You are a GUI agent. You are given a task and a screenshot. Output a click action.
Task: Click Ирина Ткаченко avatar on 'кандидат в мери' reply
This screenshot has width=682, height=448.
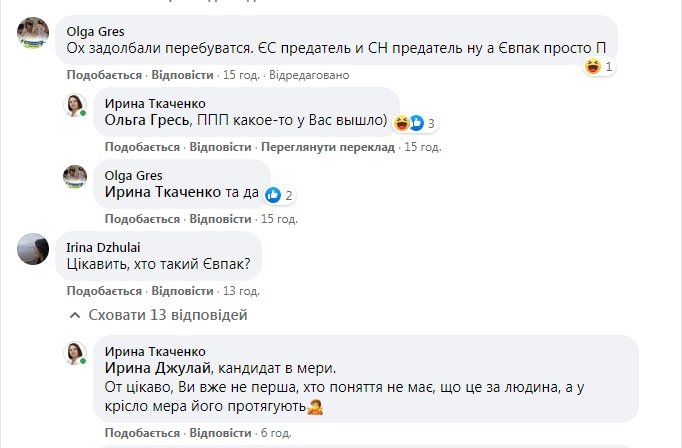pos(76,353)
